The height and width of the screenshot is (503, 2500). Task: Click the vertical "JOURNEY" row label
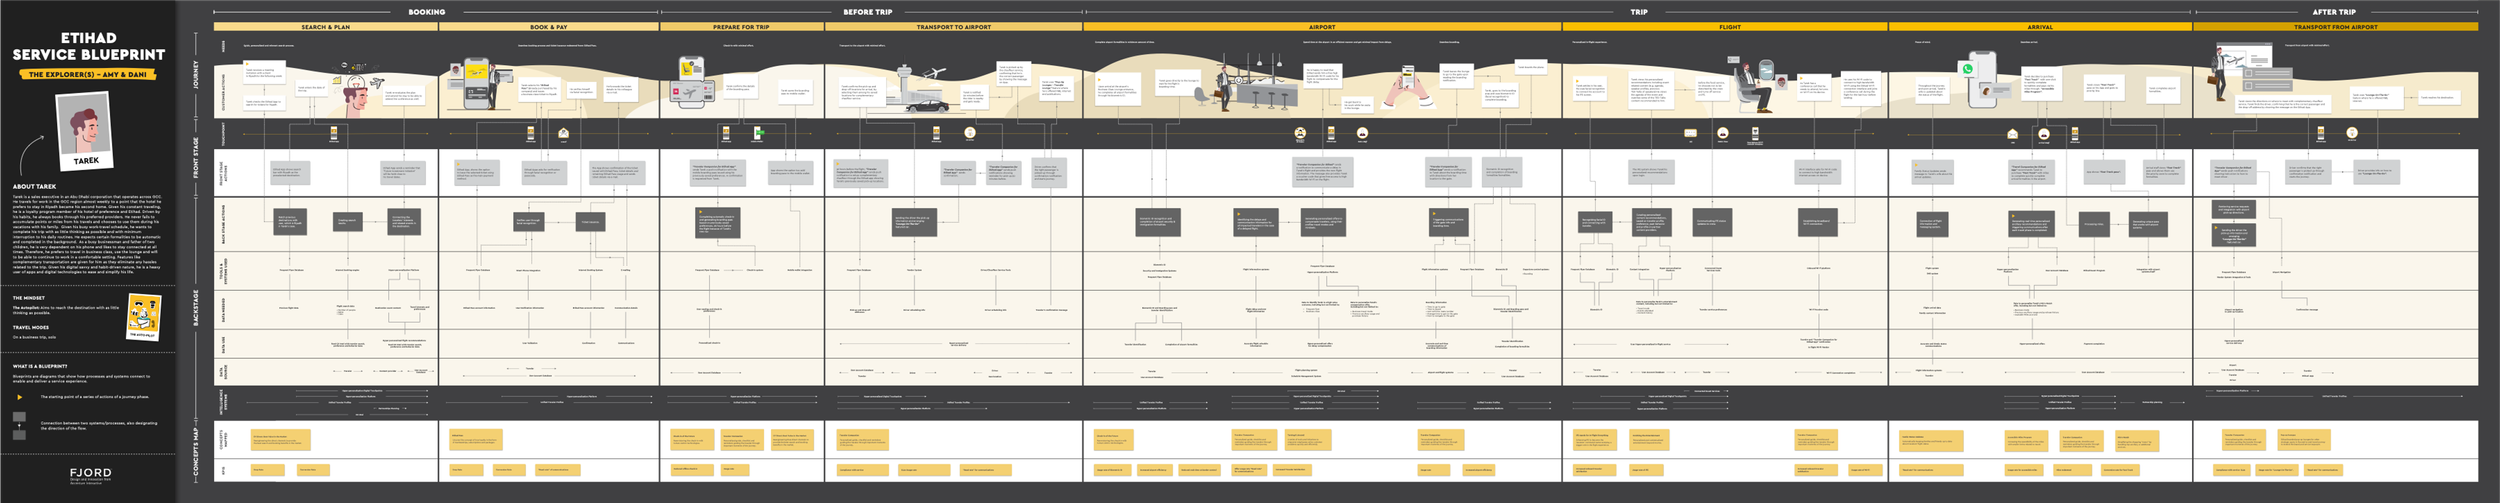click(196, 75)
